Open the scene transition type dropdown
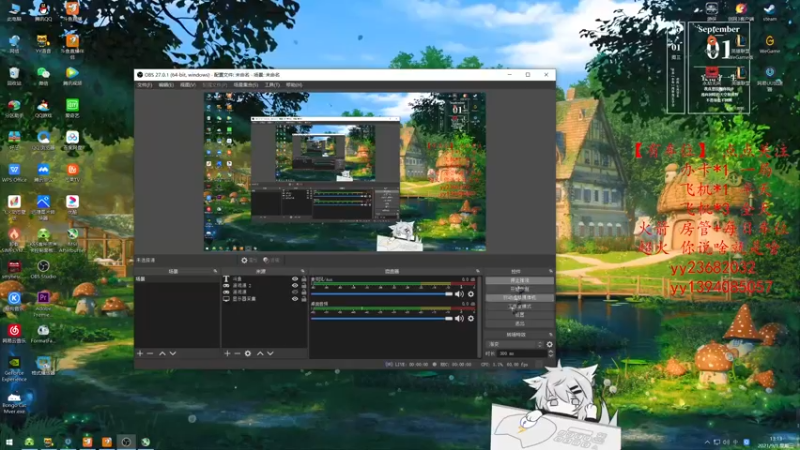The image size is (800, 450). [x=515, y=344]
